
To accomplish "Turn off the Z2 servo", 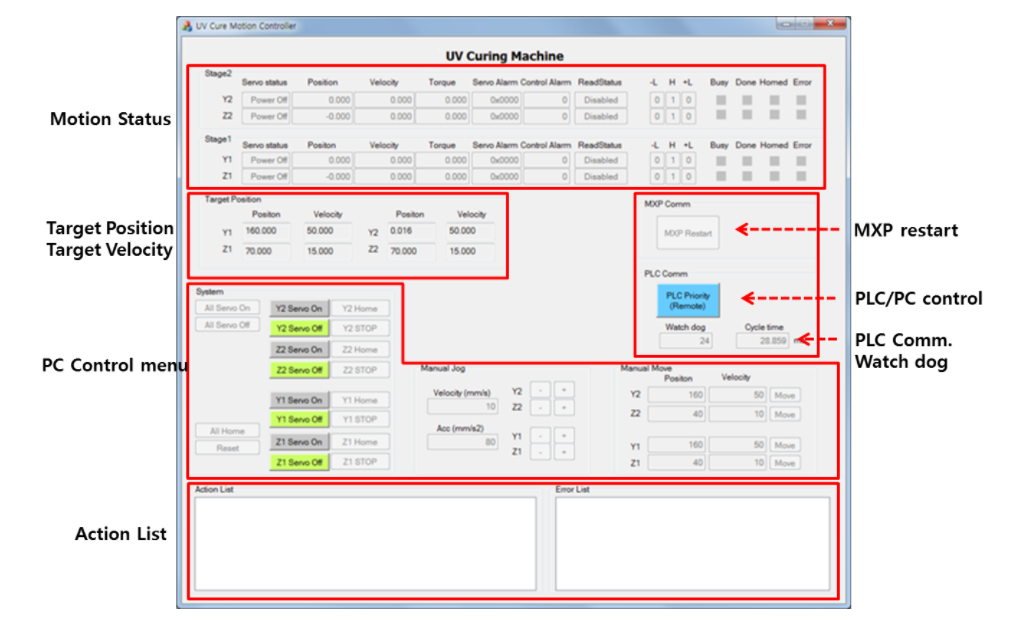I will click(298, 370).
